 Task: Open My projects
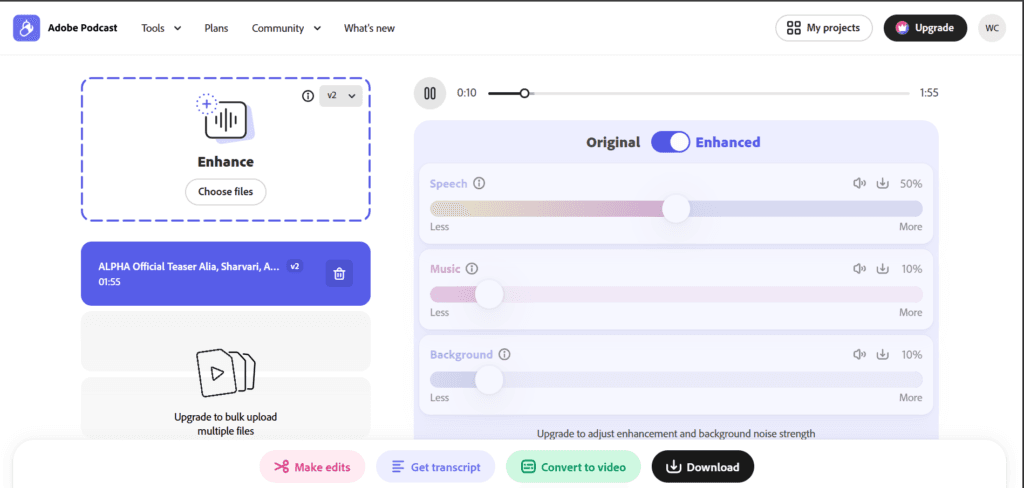824,28
